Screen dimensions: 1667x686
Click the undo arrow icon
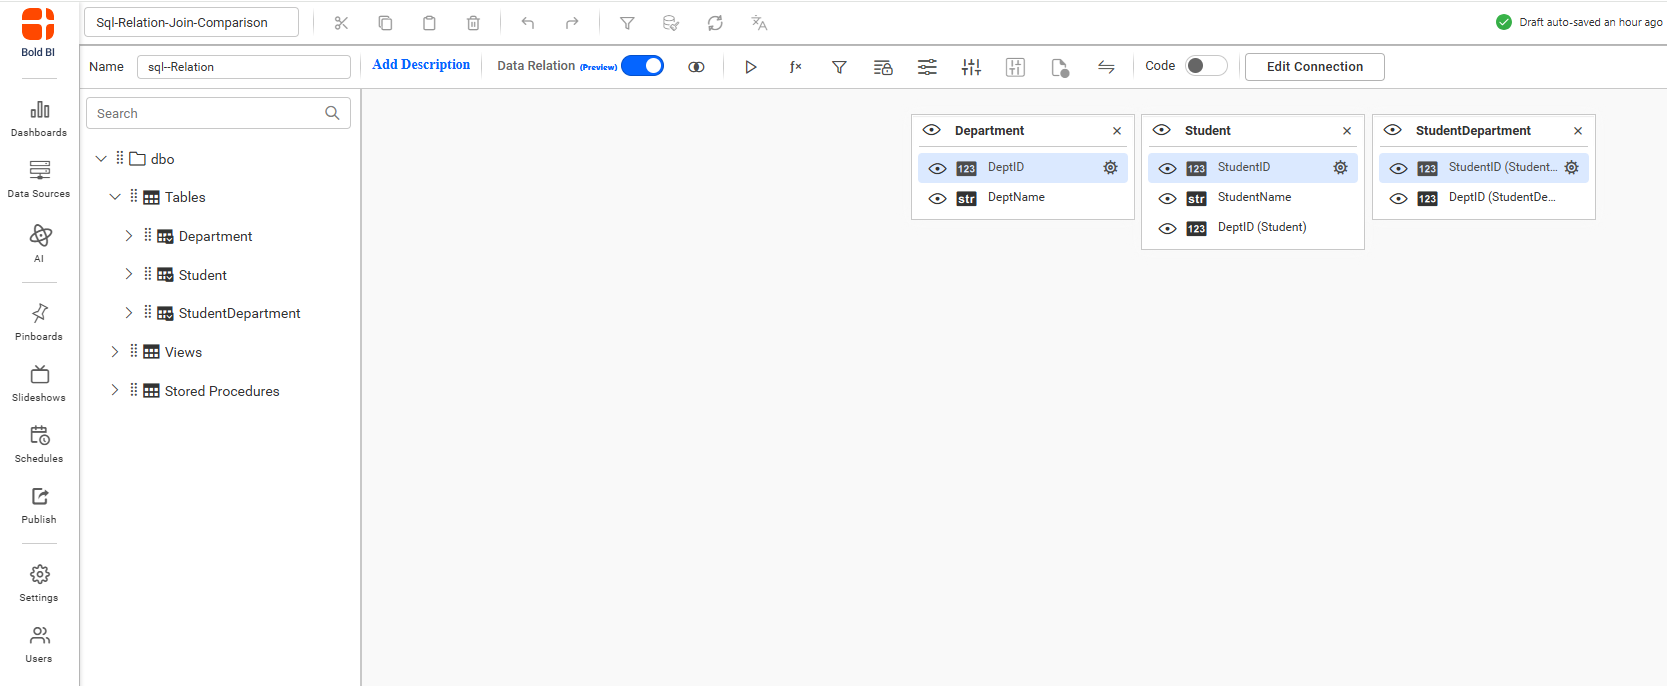[x=528, y=23]
